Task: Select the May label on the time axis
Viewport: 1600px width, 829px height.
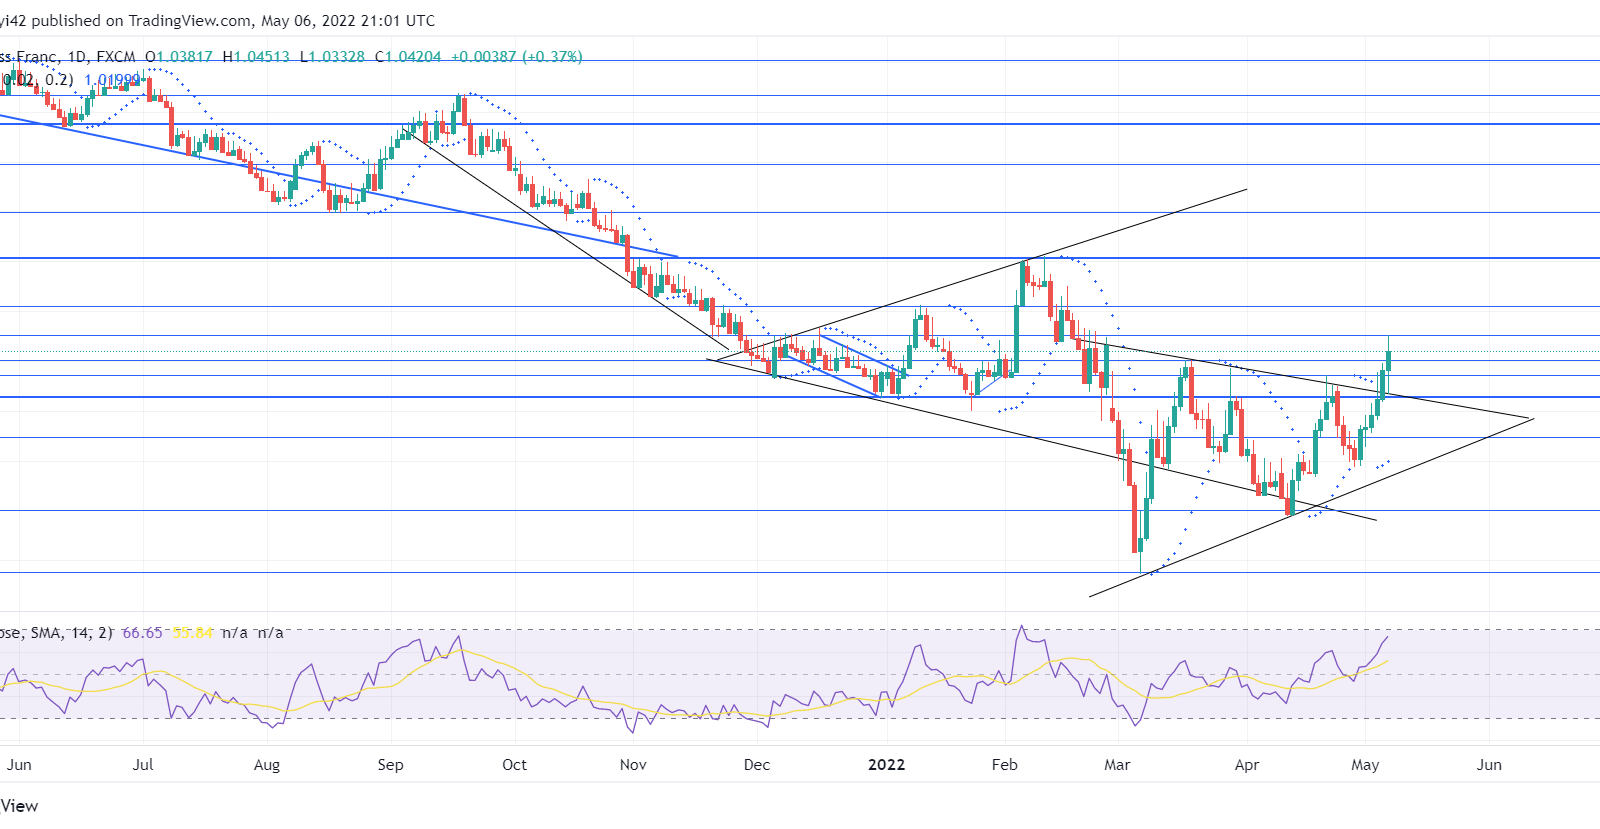Action: point(1365,765)
